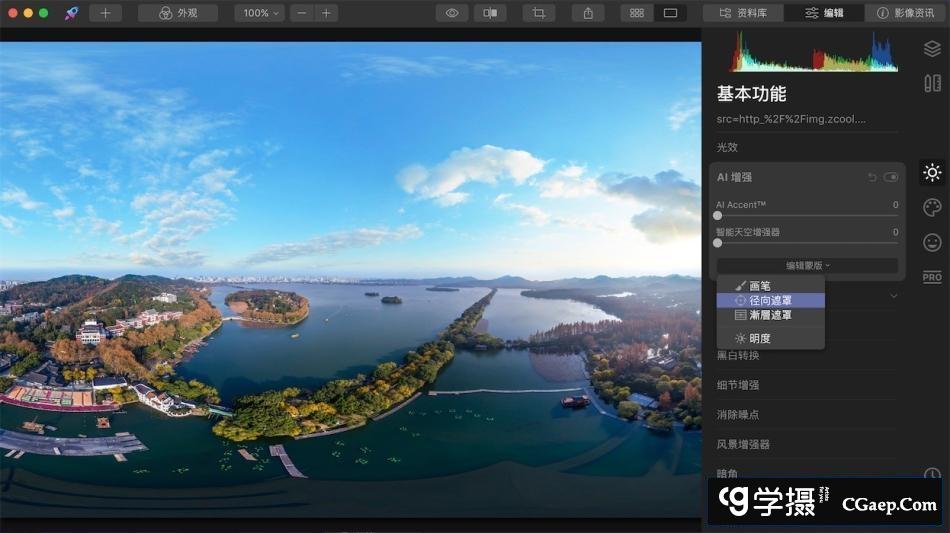The image size is (950, 533).
Task: Switch to the 资料库 tab
Action: 744,13
